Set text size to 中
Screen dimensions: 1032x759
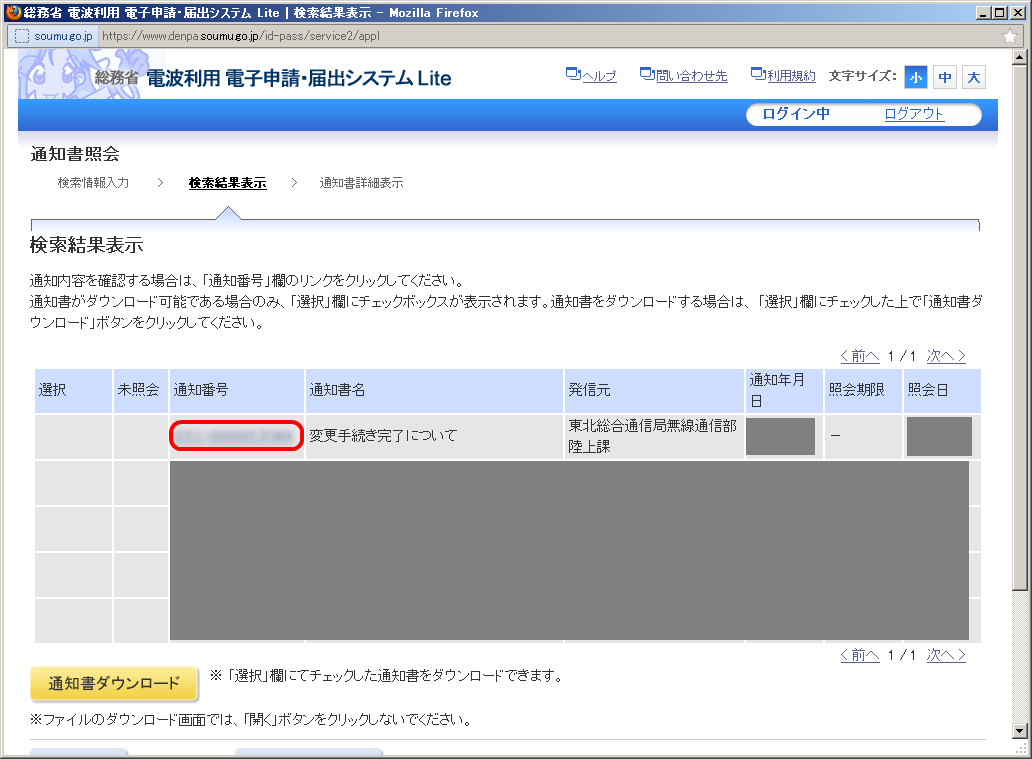pos(944,78)
